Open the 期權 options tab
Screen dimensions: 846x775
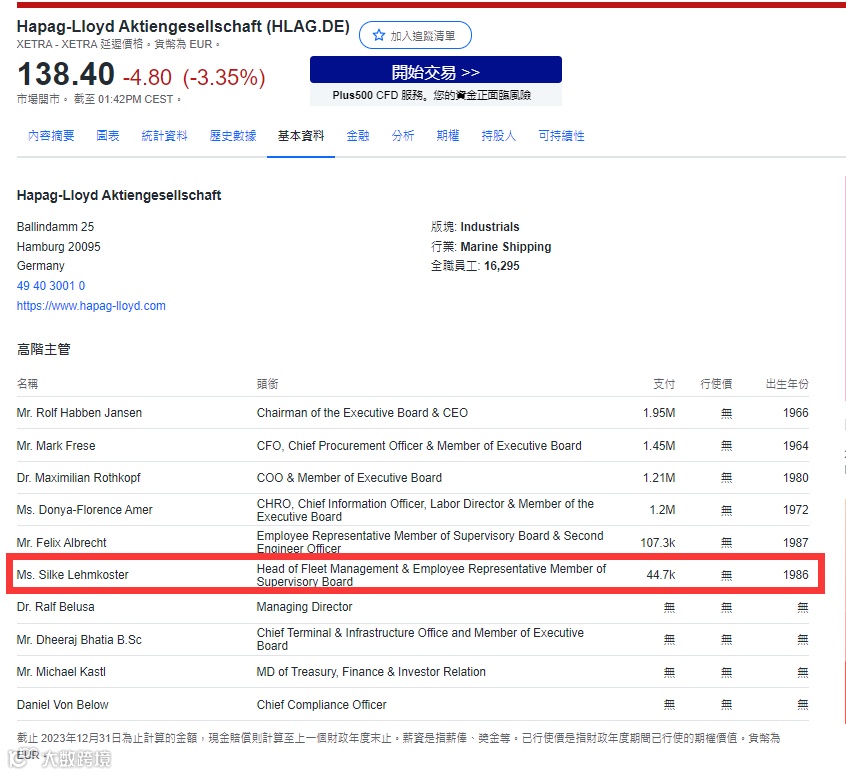coord(448,135)
